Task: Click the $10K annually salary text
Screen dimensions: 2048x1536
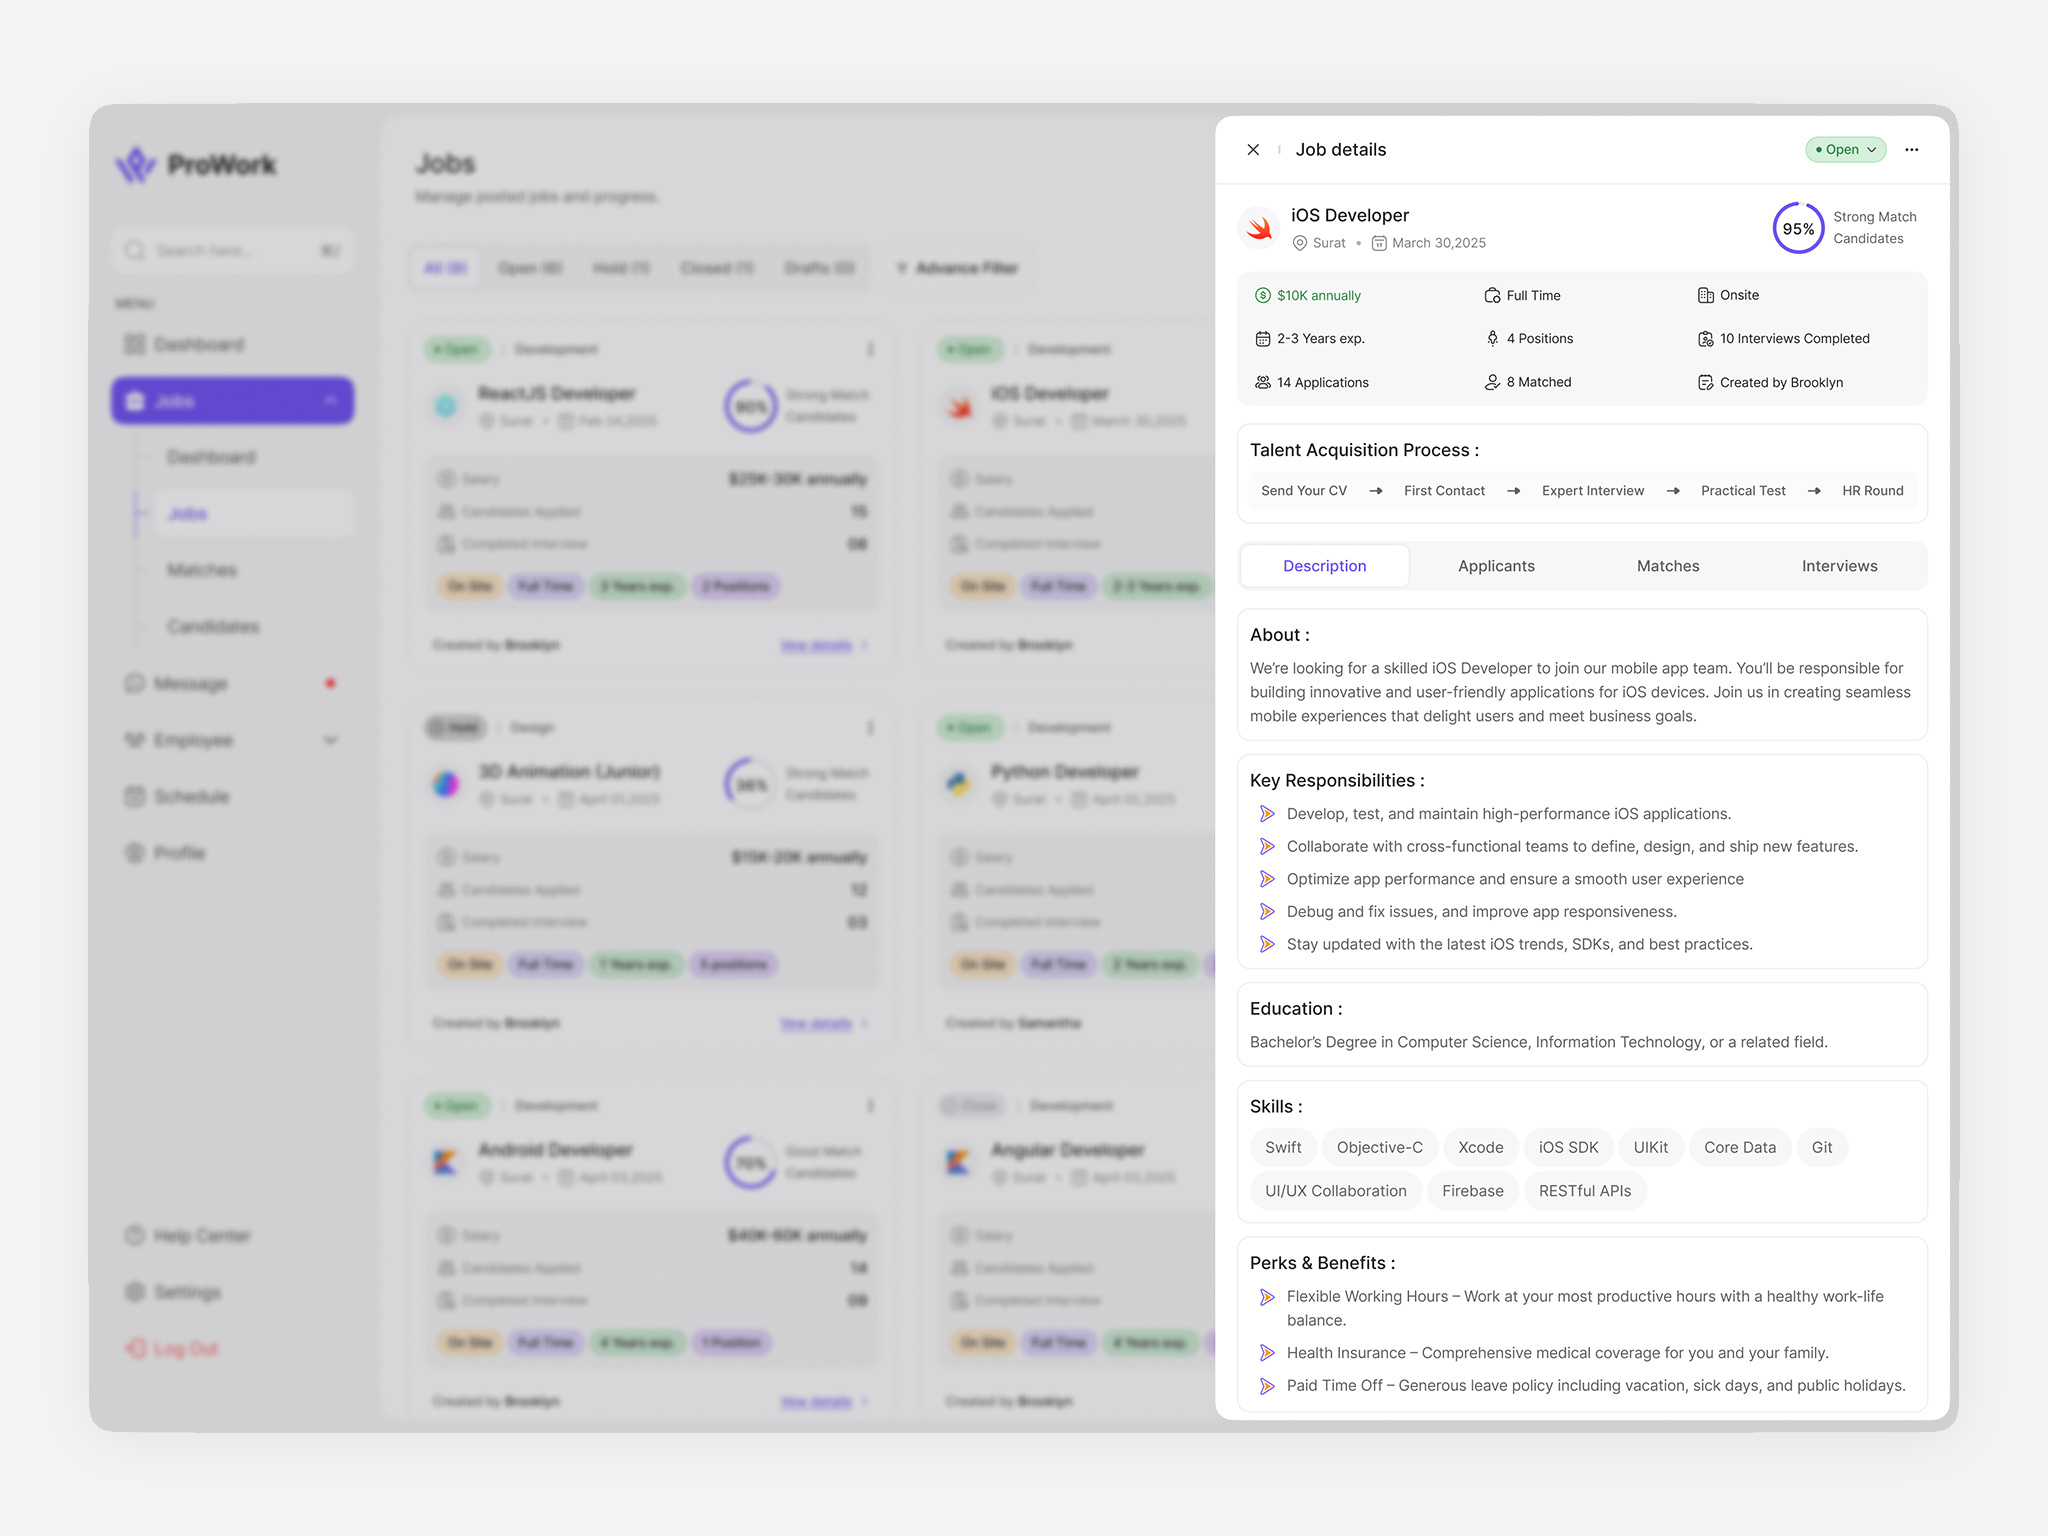Action: click(x=1319, y=295)
